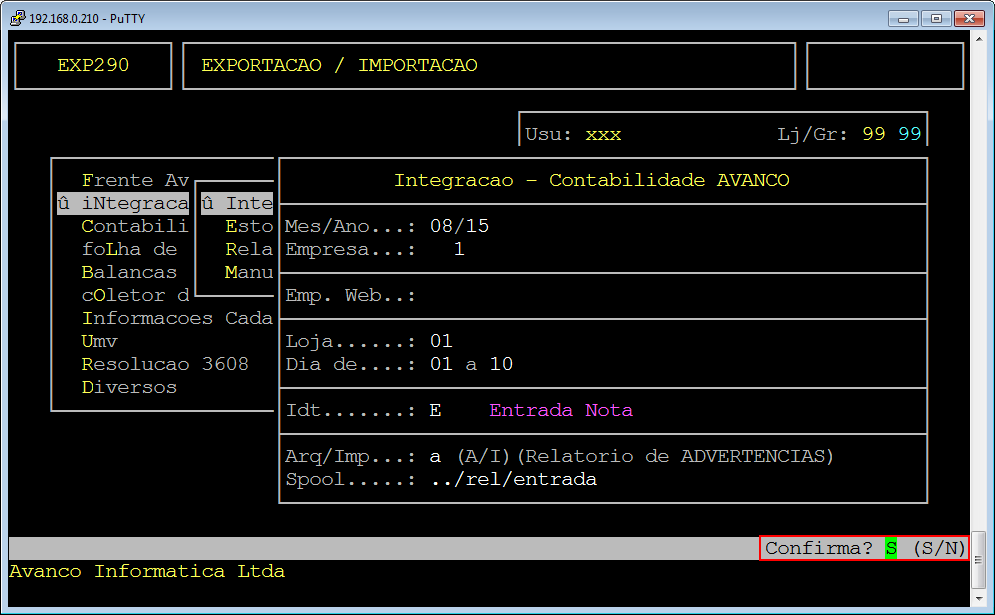Minimize the PuTTY window

coord(903,18)
